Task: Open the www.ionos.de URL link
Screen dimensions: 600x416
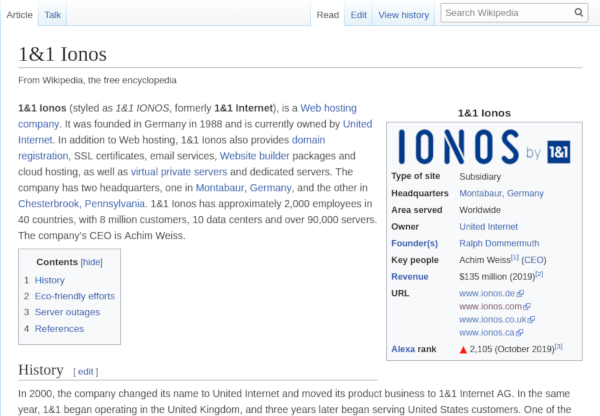Action: coord(487,294)
